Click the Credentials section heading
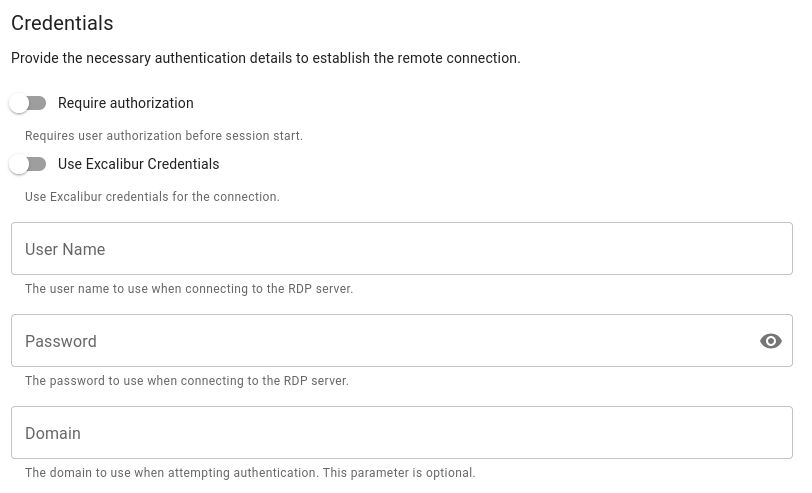Image resolution: width=812 pixels, height=493 pixels. coord(62,23)
